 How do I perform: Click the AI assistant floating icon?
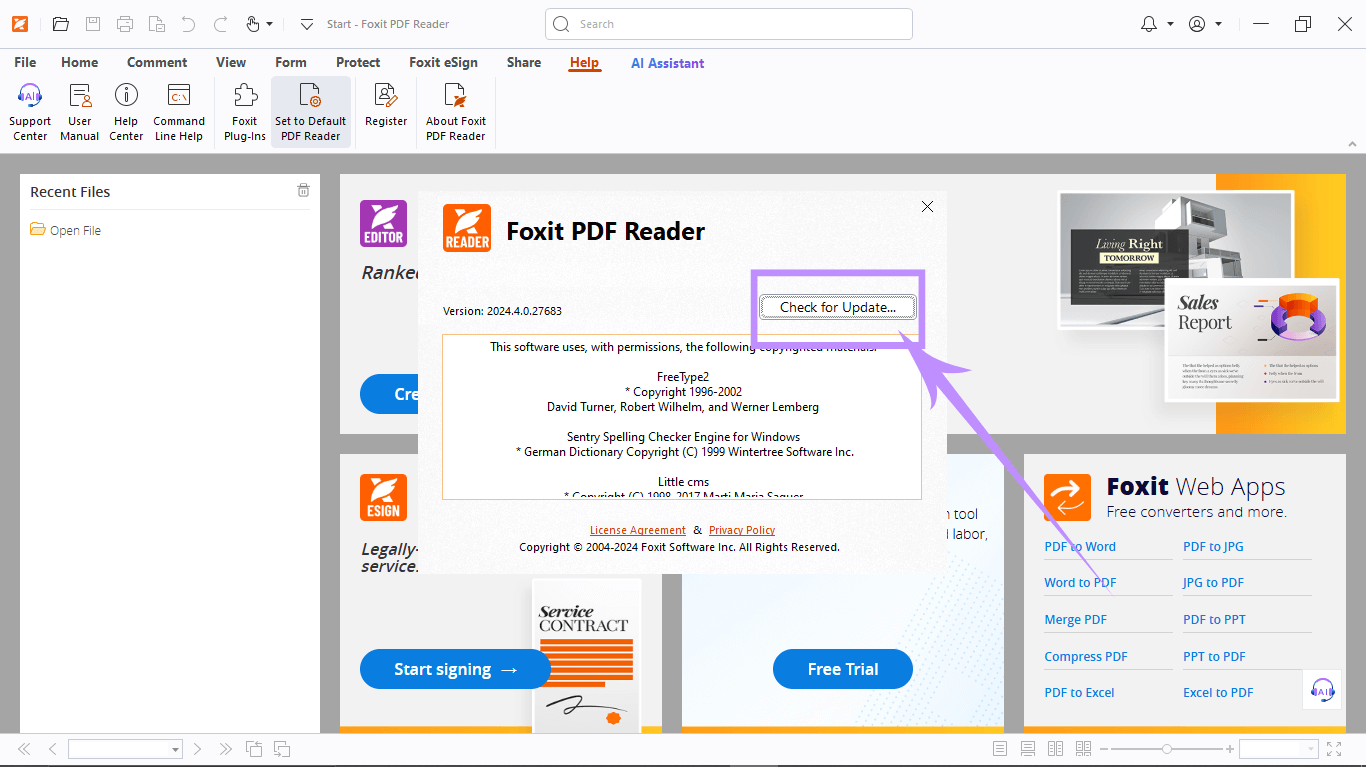click(1322, 689)
